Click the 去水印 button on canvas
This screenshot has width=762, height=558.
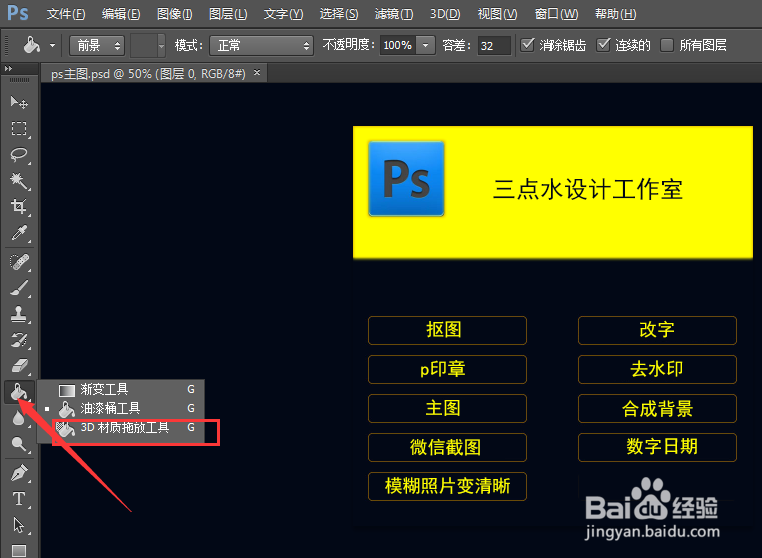pos(657,369)
